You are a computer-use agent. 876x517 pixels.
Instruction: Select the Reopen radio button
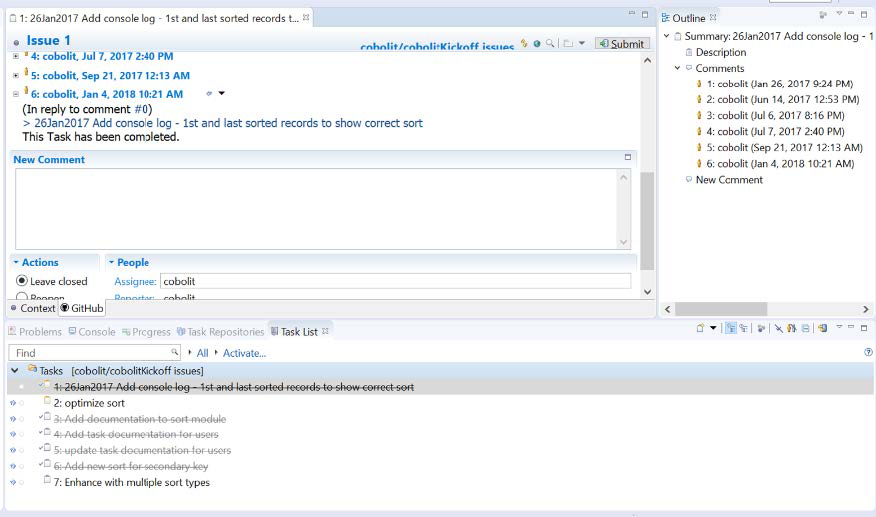point(22,297)
